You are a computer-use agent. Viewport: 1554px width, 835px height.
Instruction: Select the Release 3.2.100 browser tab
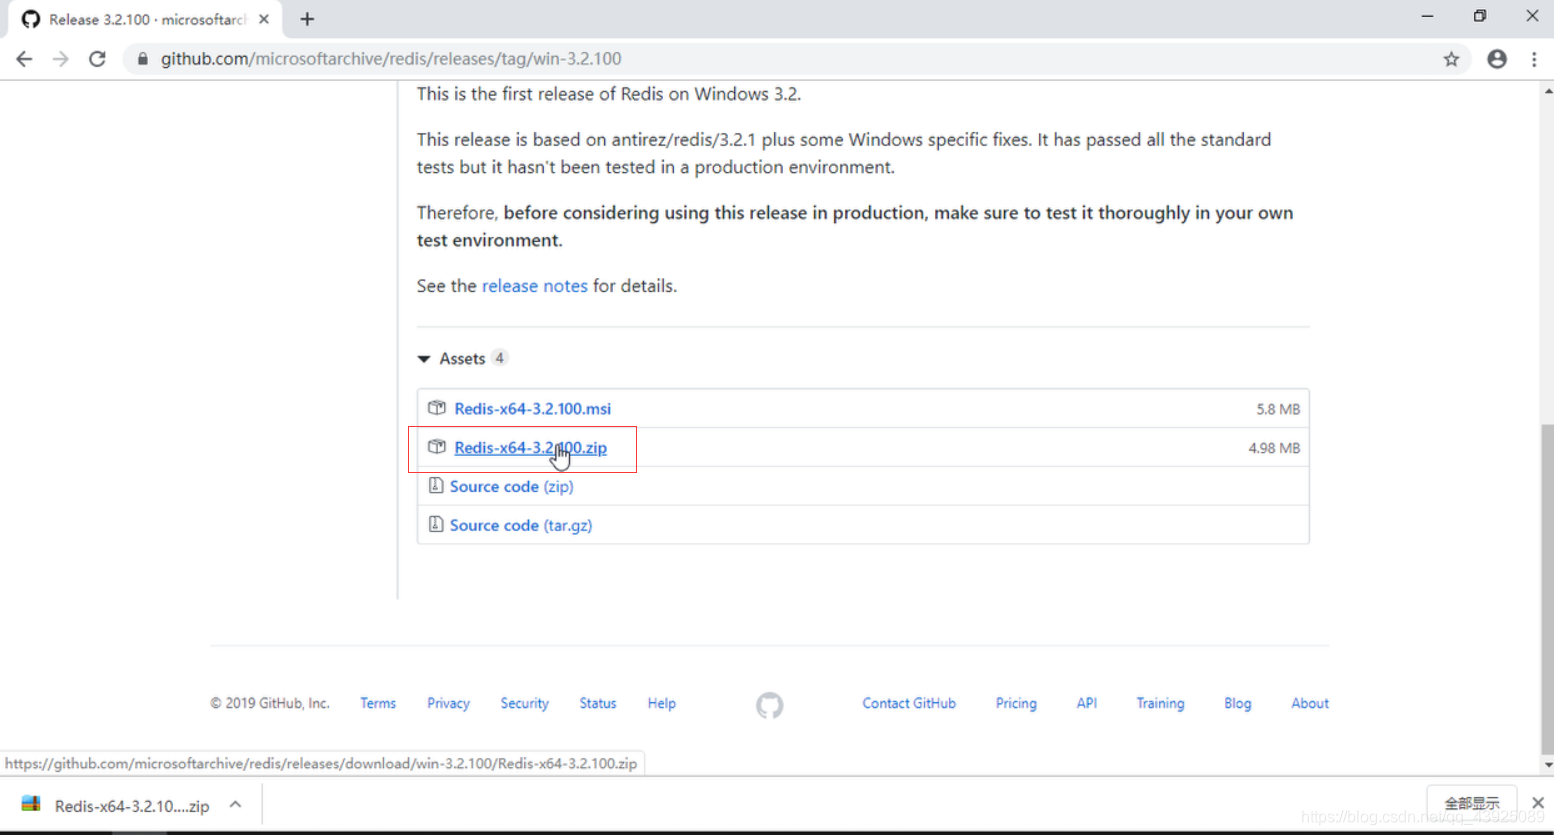tap(145, 19)
